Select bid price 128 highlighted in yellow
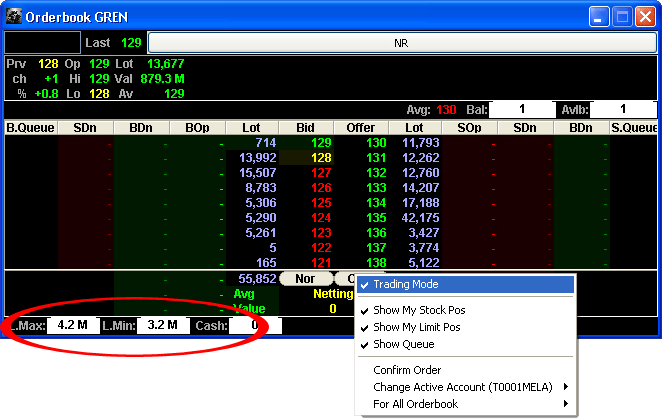This screenshot has height=419, width=662. pyautogui.click(x=321, y=158)
